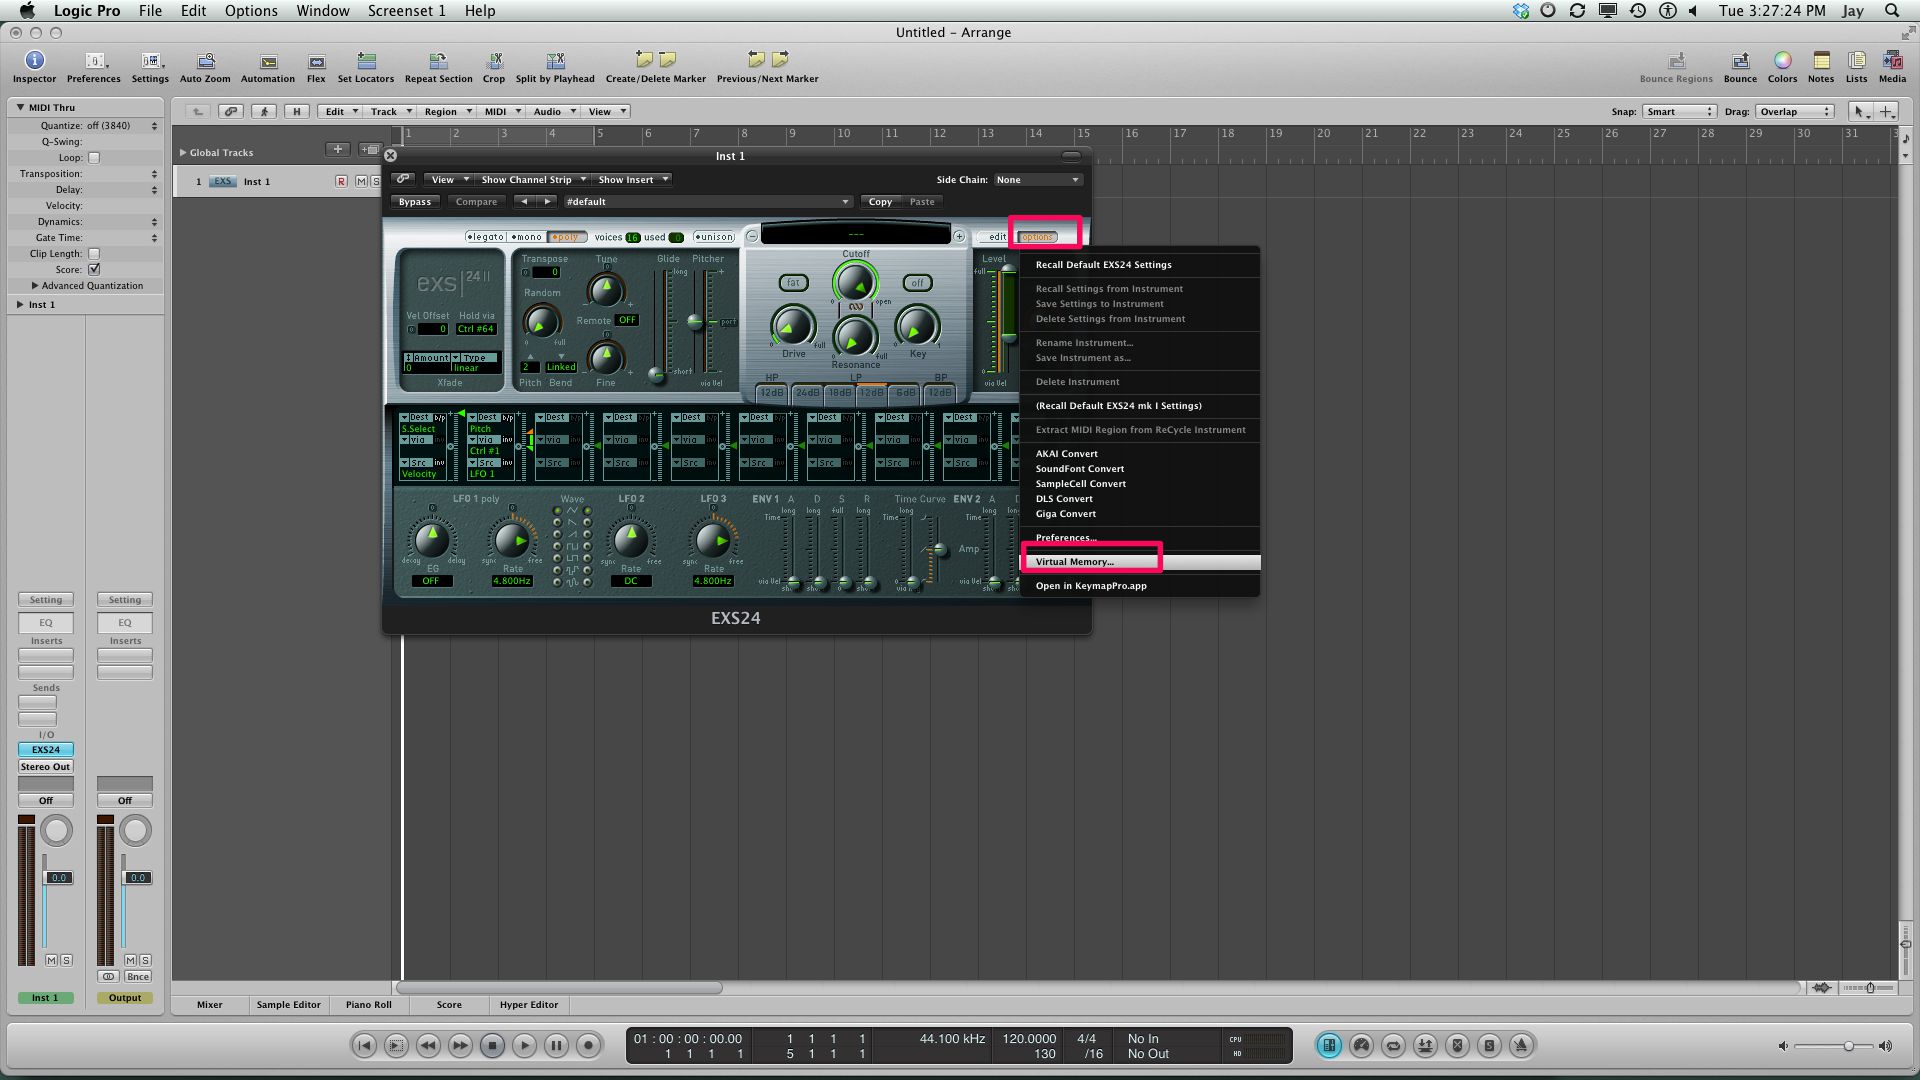
Task: Toggle the Clip Length checkbox
Action: (x=94, y=253)
